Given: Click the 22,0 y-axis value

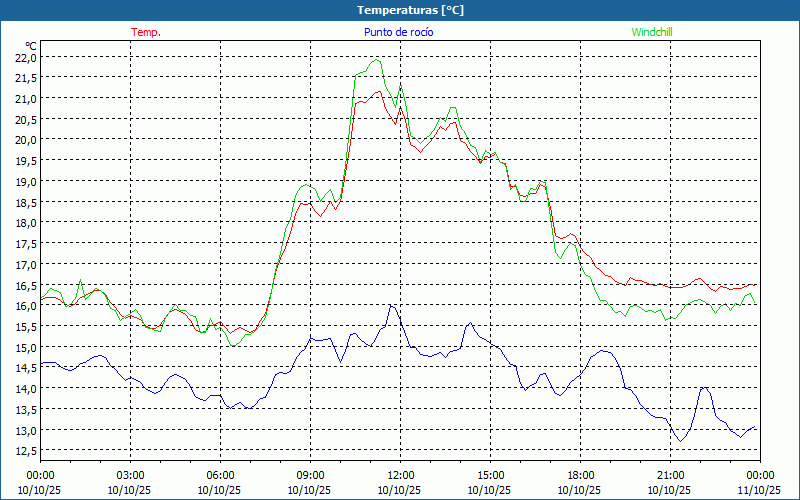Looking at the screenshot, I should coord(25,57).
